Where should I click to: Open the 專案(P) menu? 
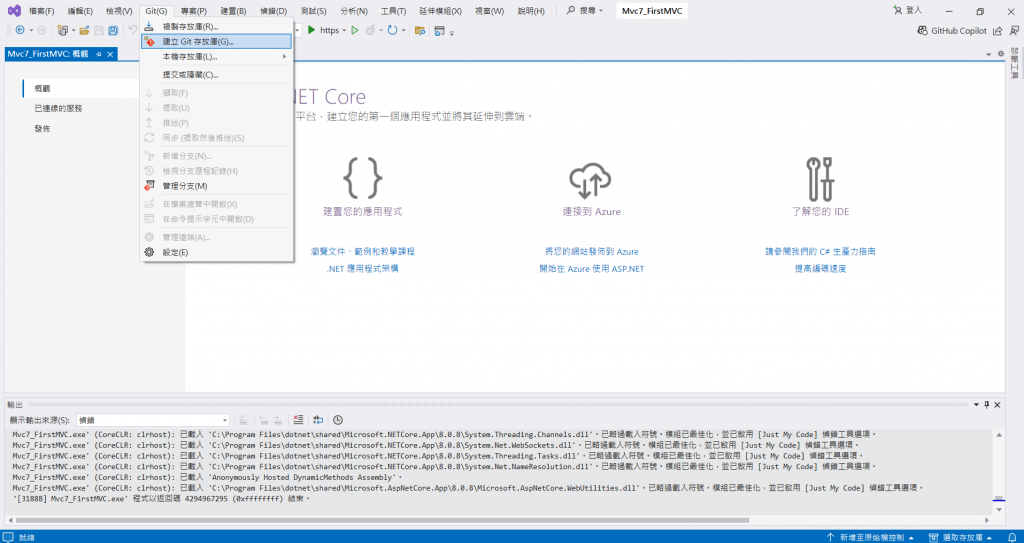tap(194, 11)
